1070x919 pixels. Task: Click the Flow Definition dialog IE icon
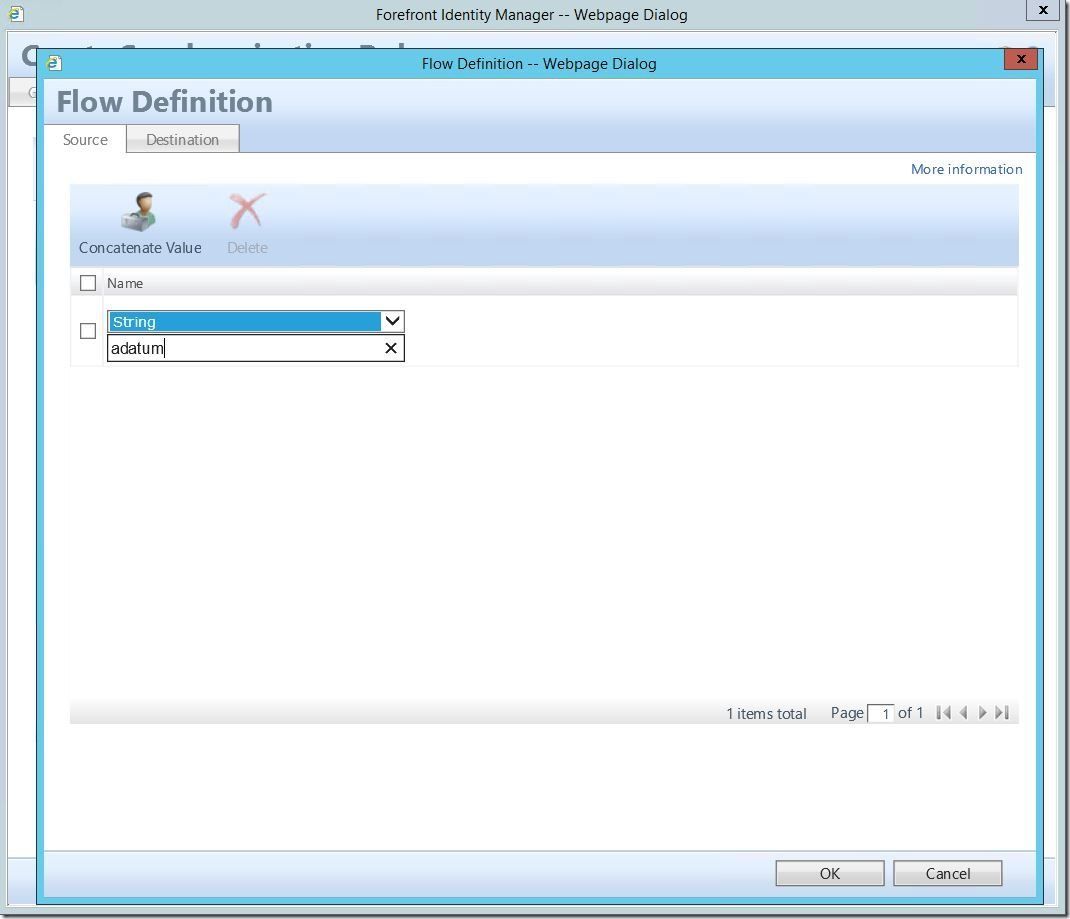click(54, 63)
